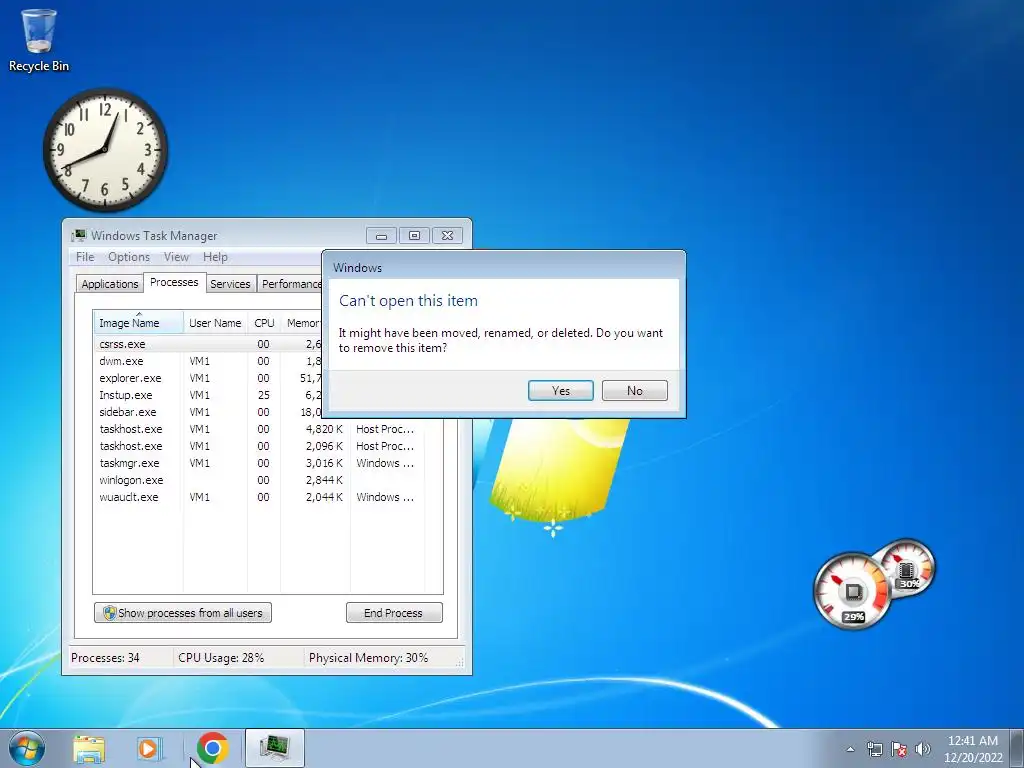Click the Show desktop strip

[x=1018, y=748]
